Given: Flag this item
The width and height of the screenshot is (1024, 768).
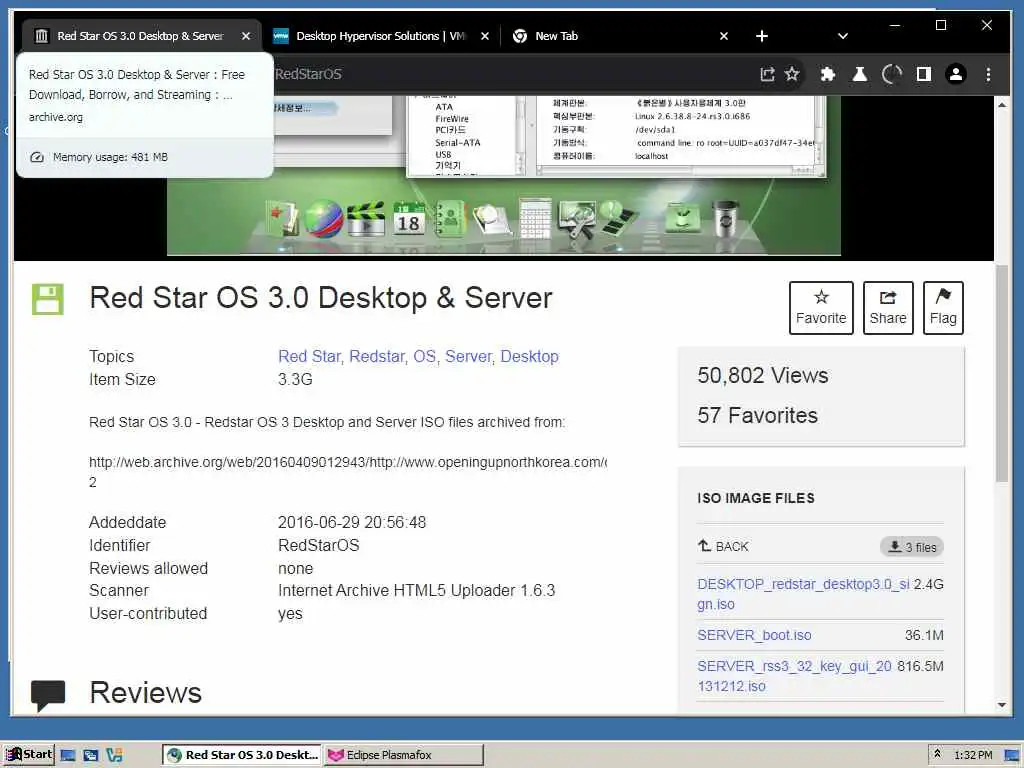Looking at the screenshot, I should tap(943, 308).
